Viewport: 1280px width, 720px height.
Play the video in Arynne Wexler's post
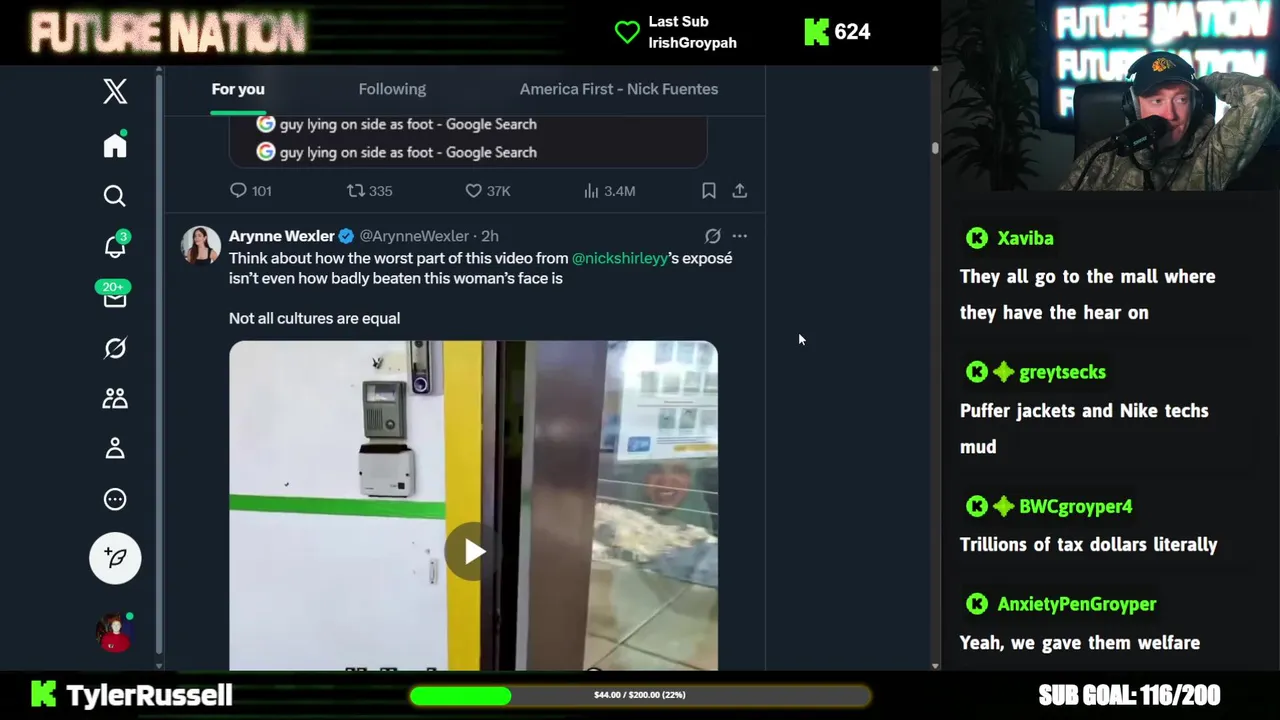[473, 551]
